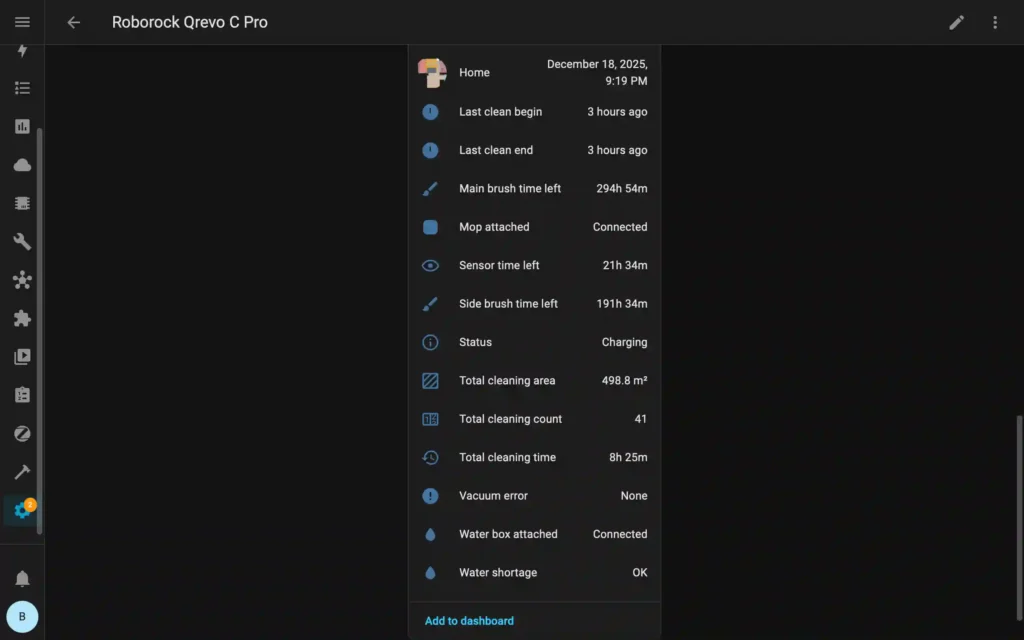Click the brush icon for Main brush time left
Screen dimensions: 1024x640
(x=430, y=188)
